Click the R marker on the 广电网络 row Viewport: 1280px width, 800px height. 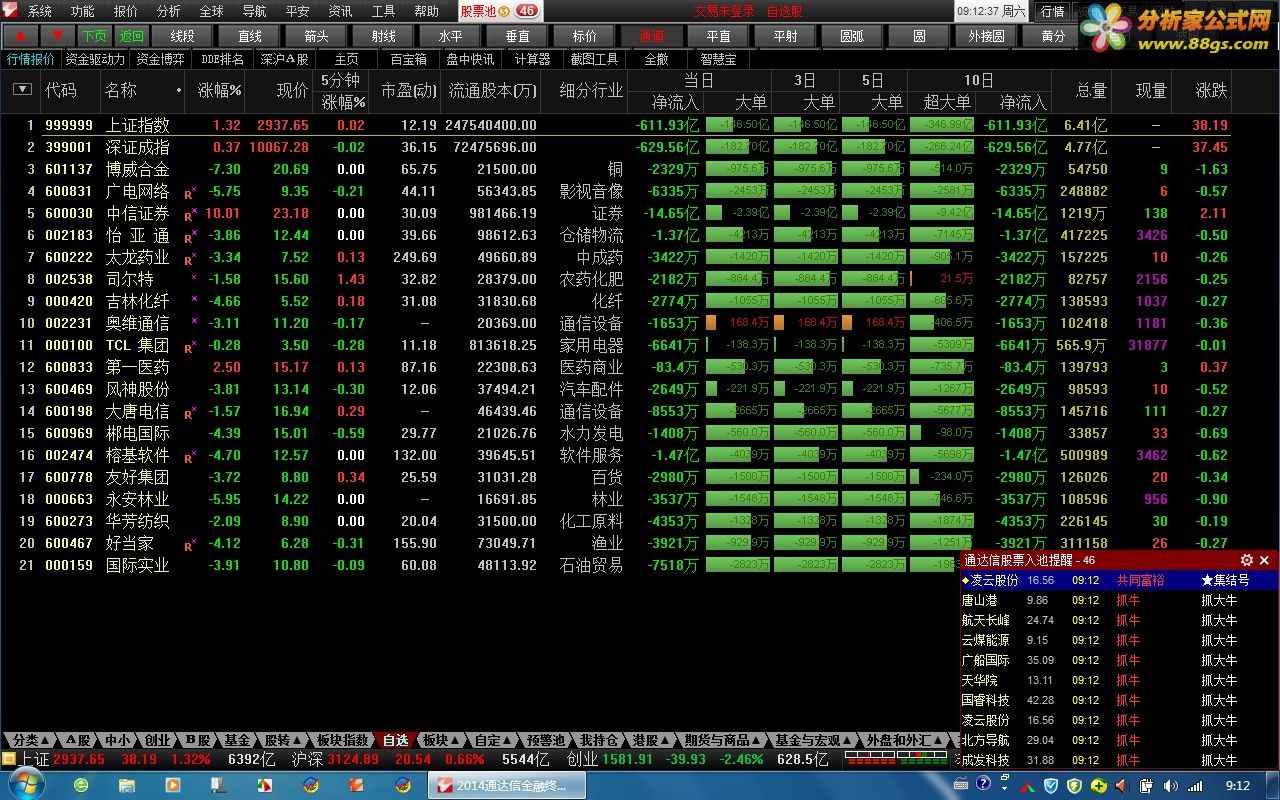pyautogui.click(x=190, y=192)
